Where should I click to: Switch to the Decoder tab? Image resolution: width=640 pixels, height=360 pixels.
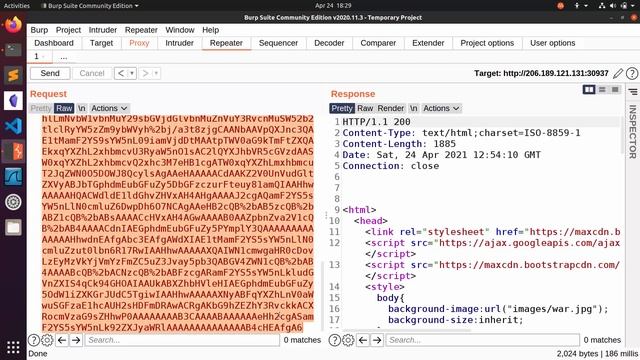(x=329, y=43)
